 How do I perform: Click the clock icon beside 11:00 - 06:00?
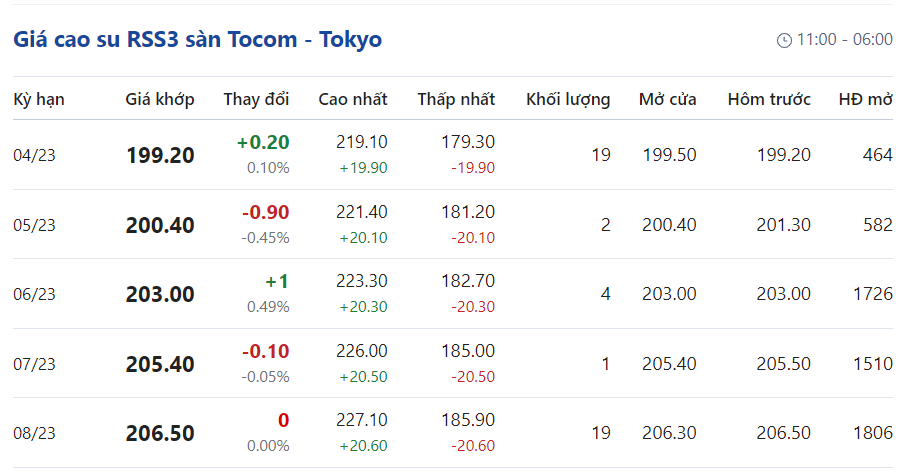click(x=784, y=40)
